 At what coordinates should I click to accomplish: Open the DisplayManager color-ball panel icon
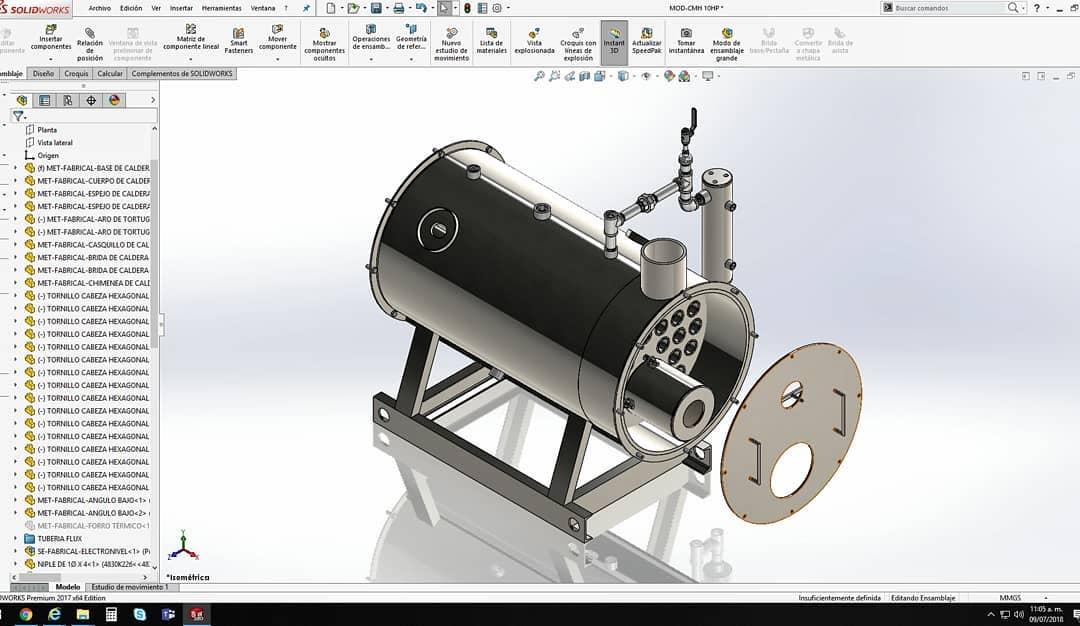coord(114,101)
